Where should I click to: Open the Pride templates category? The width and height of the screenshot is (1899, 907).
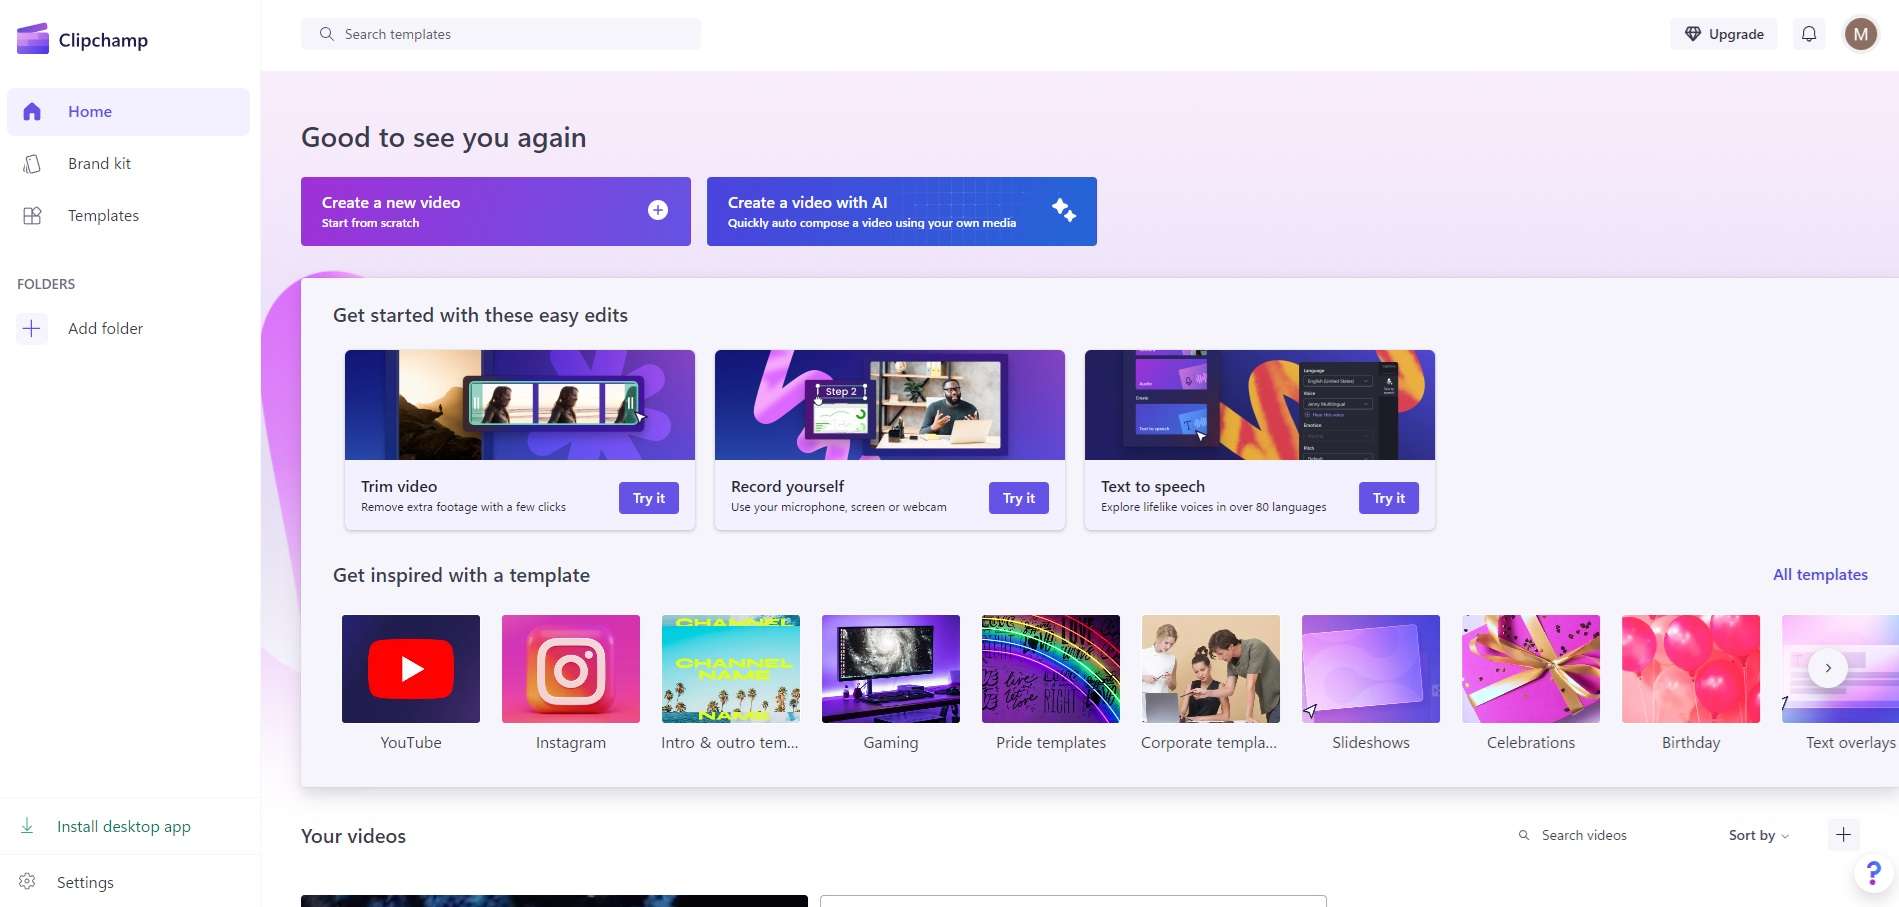tap(1051, 669)
